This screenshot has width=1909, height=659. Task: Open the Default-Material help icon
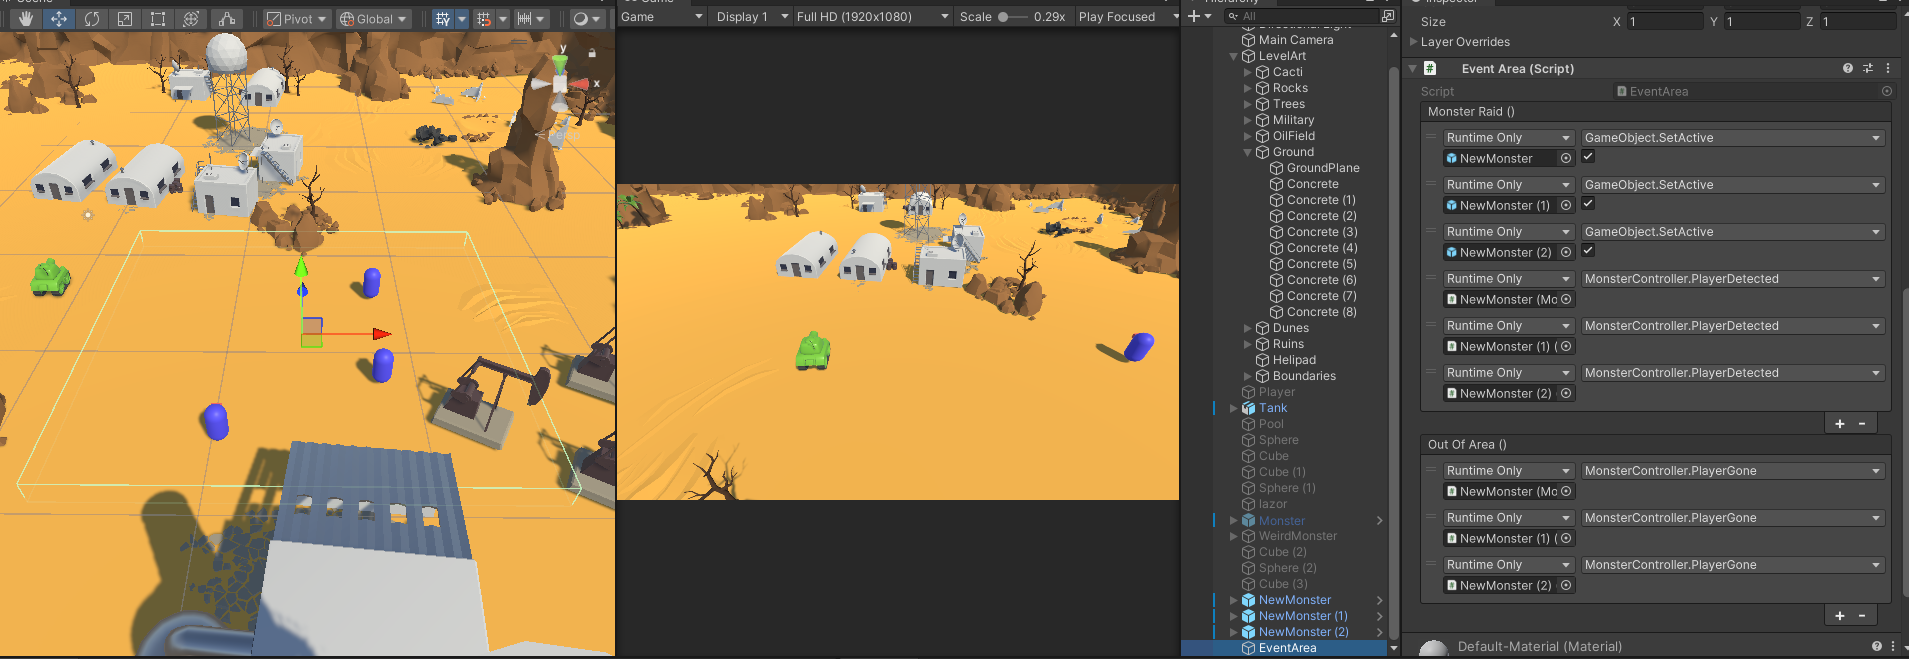[1876, 647]
